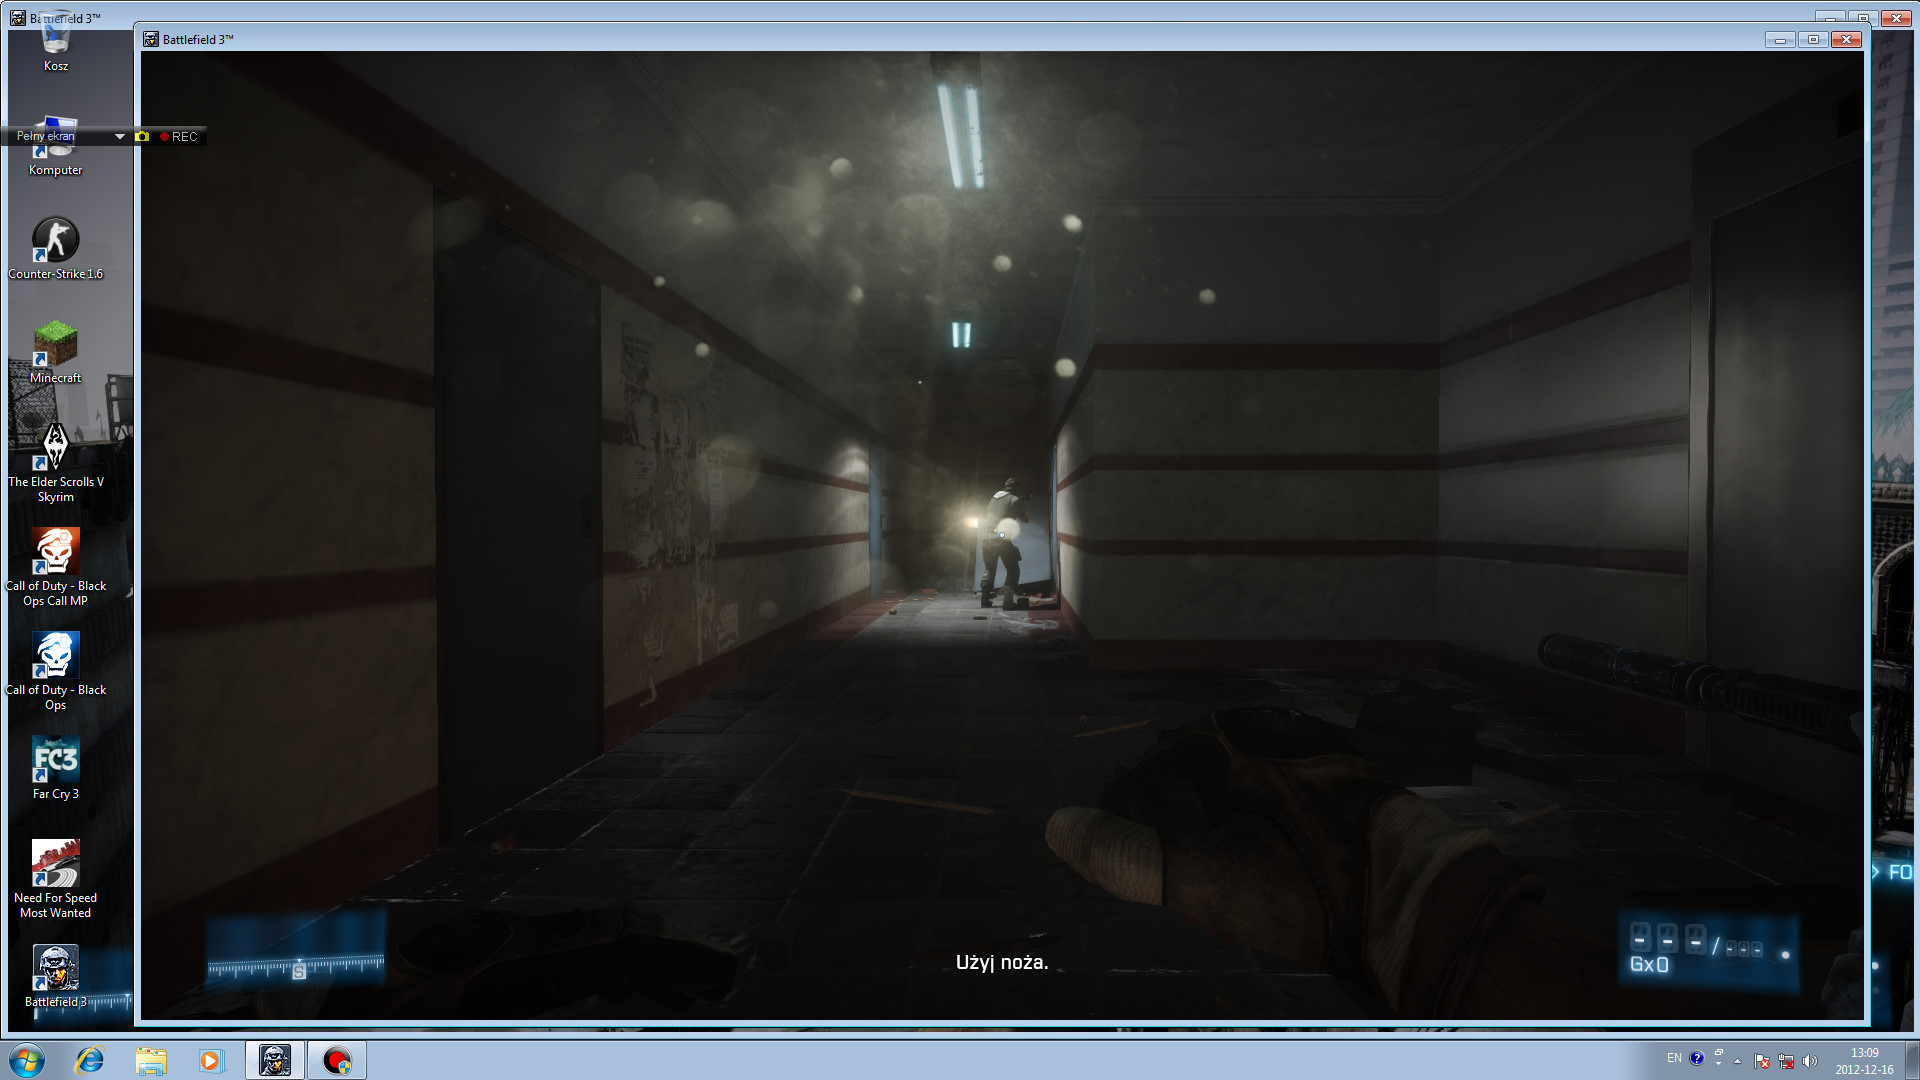Select Need For Speed Most Wanted shortcut
The height and width of the screenshot is (1080, 1920).
click(x=56, y=879)
